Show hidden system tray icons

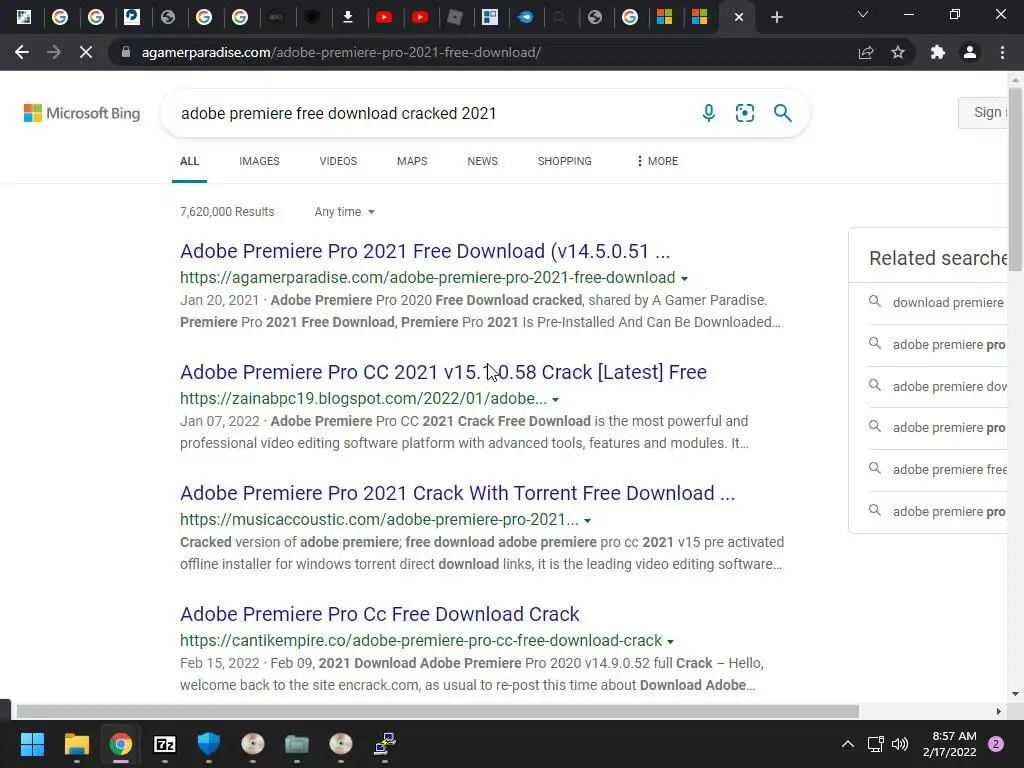click(x=848, y=744)
